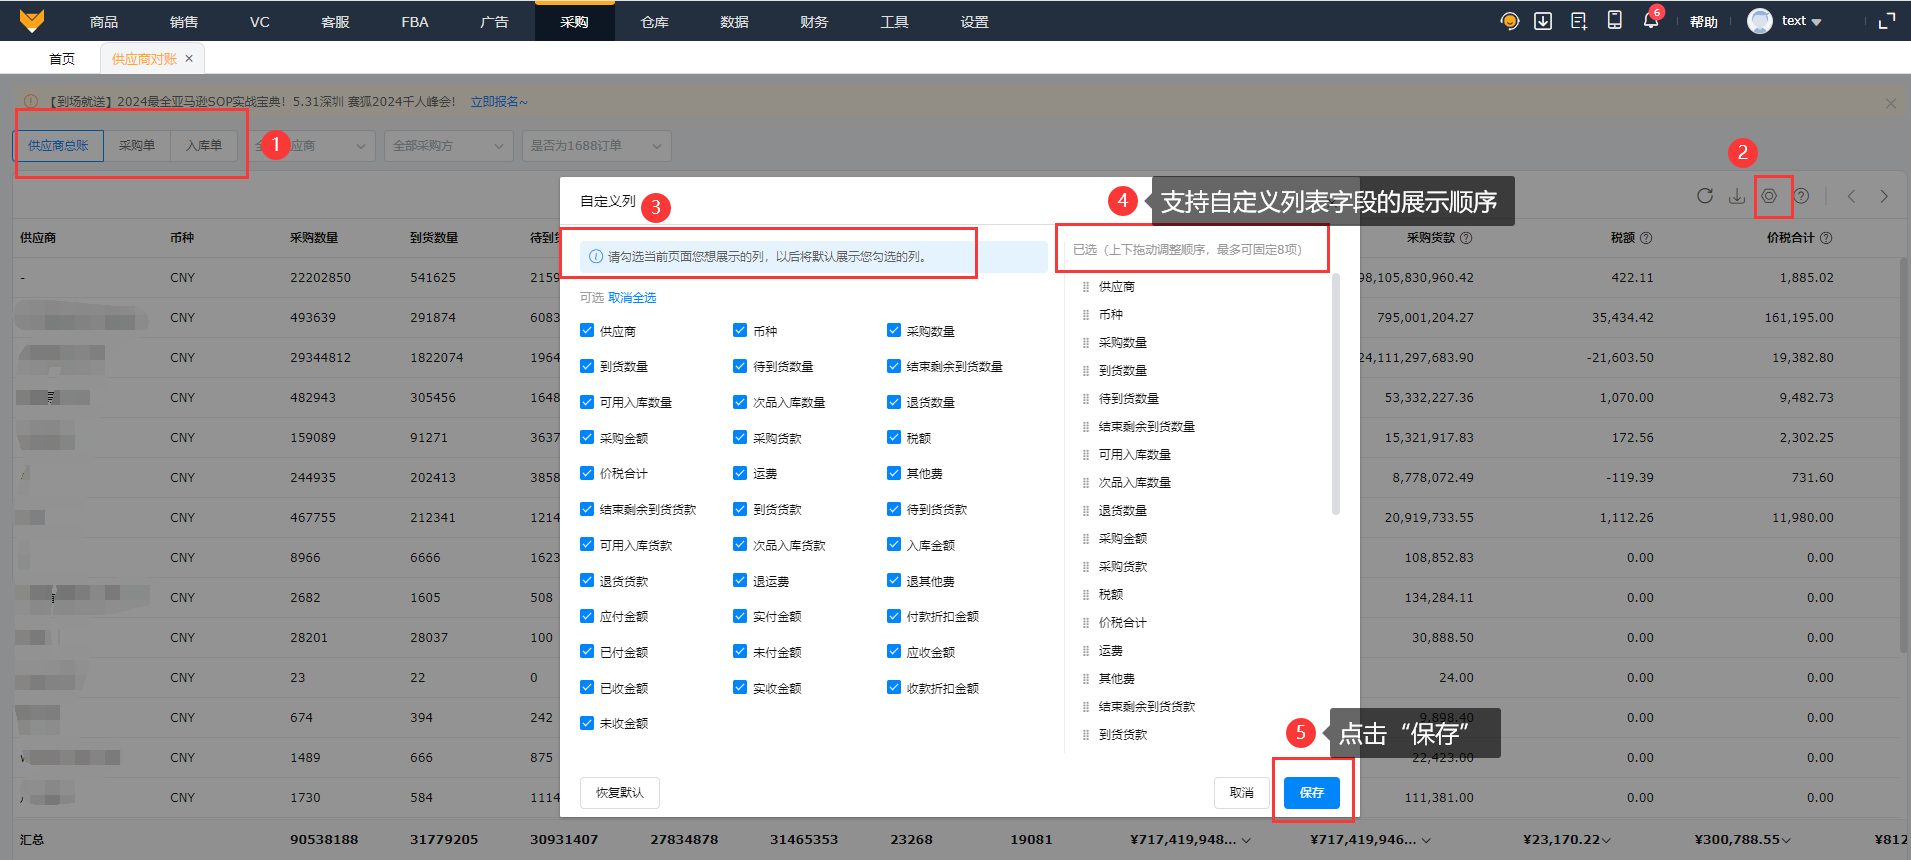Open the customer service headset icon
The height and width of the screenshot is (860, 1911).
(1510, 21)
